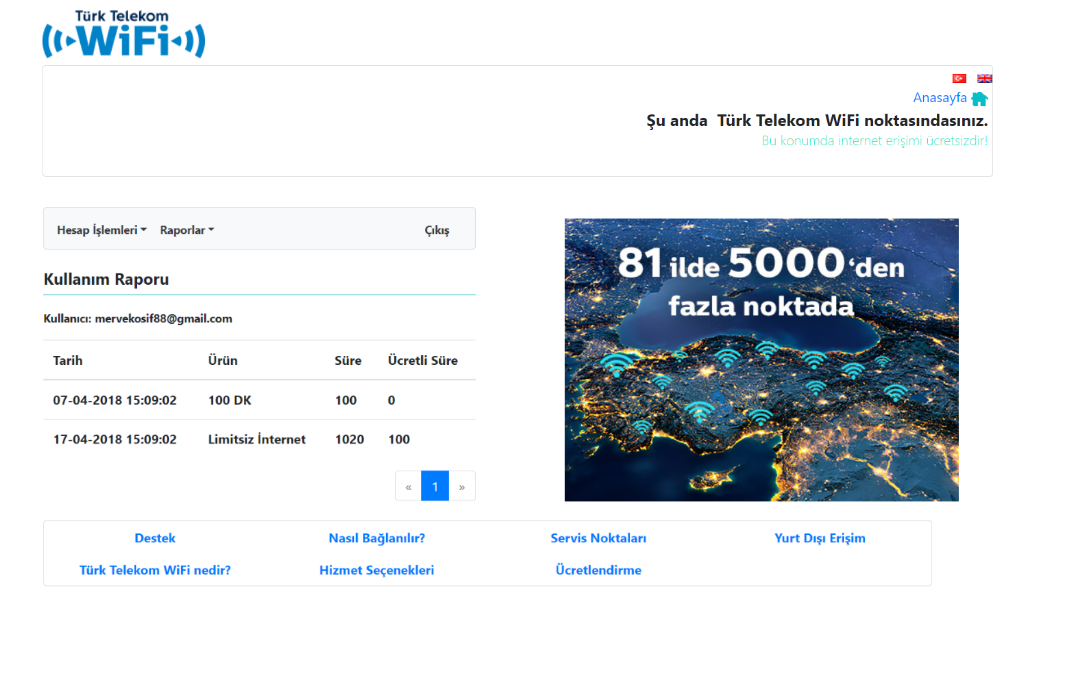Go to previous page with « button
Screen dimensions: 1065x680
(408, 486)
